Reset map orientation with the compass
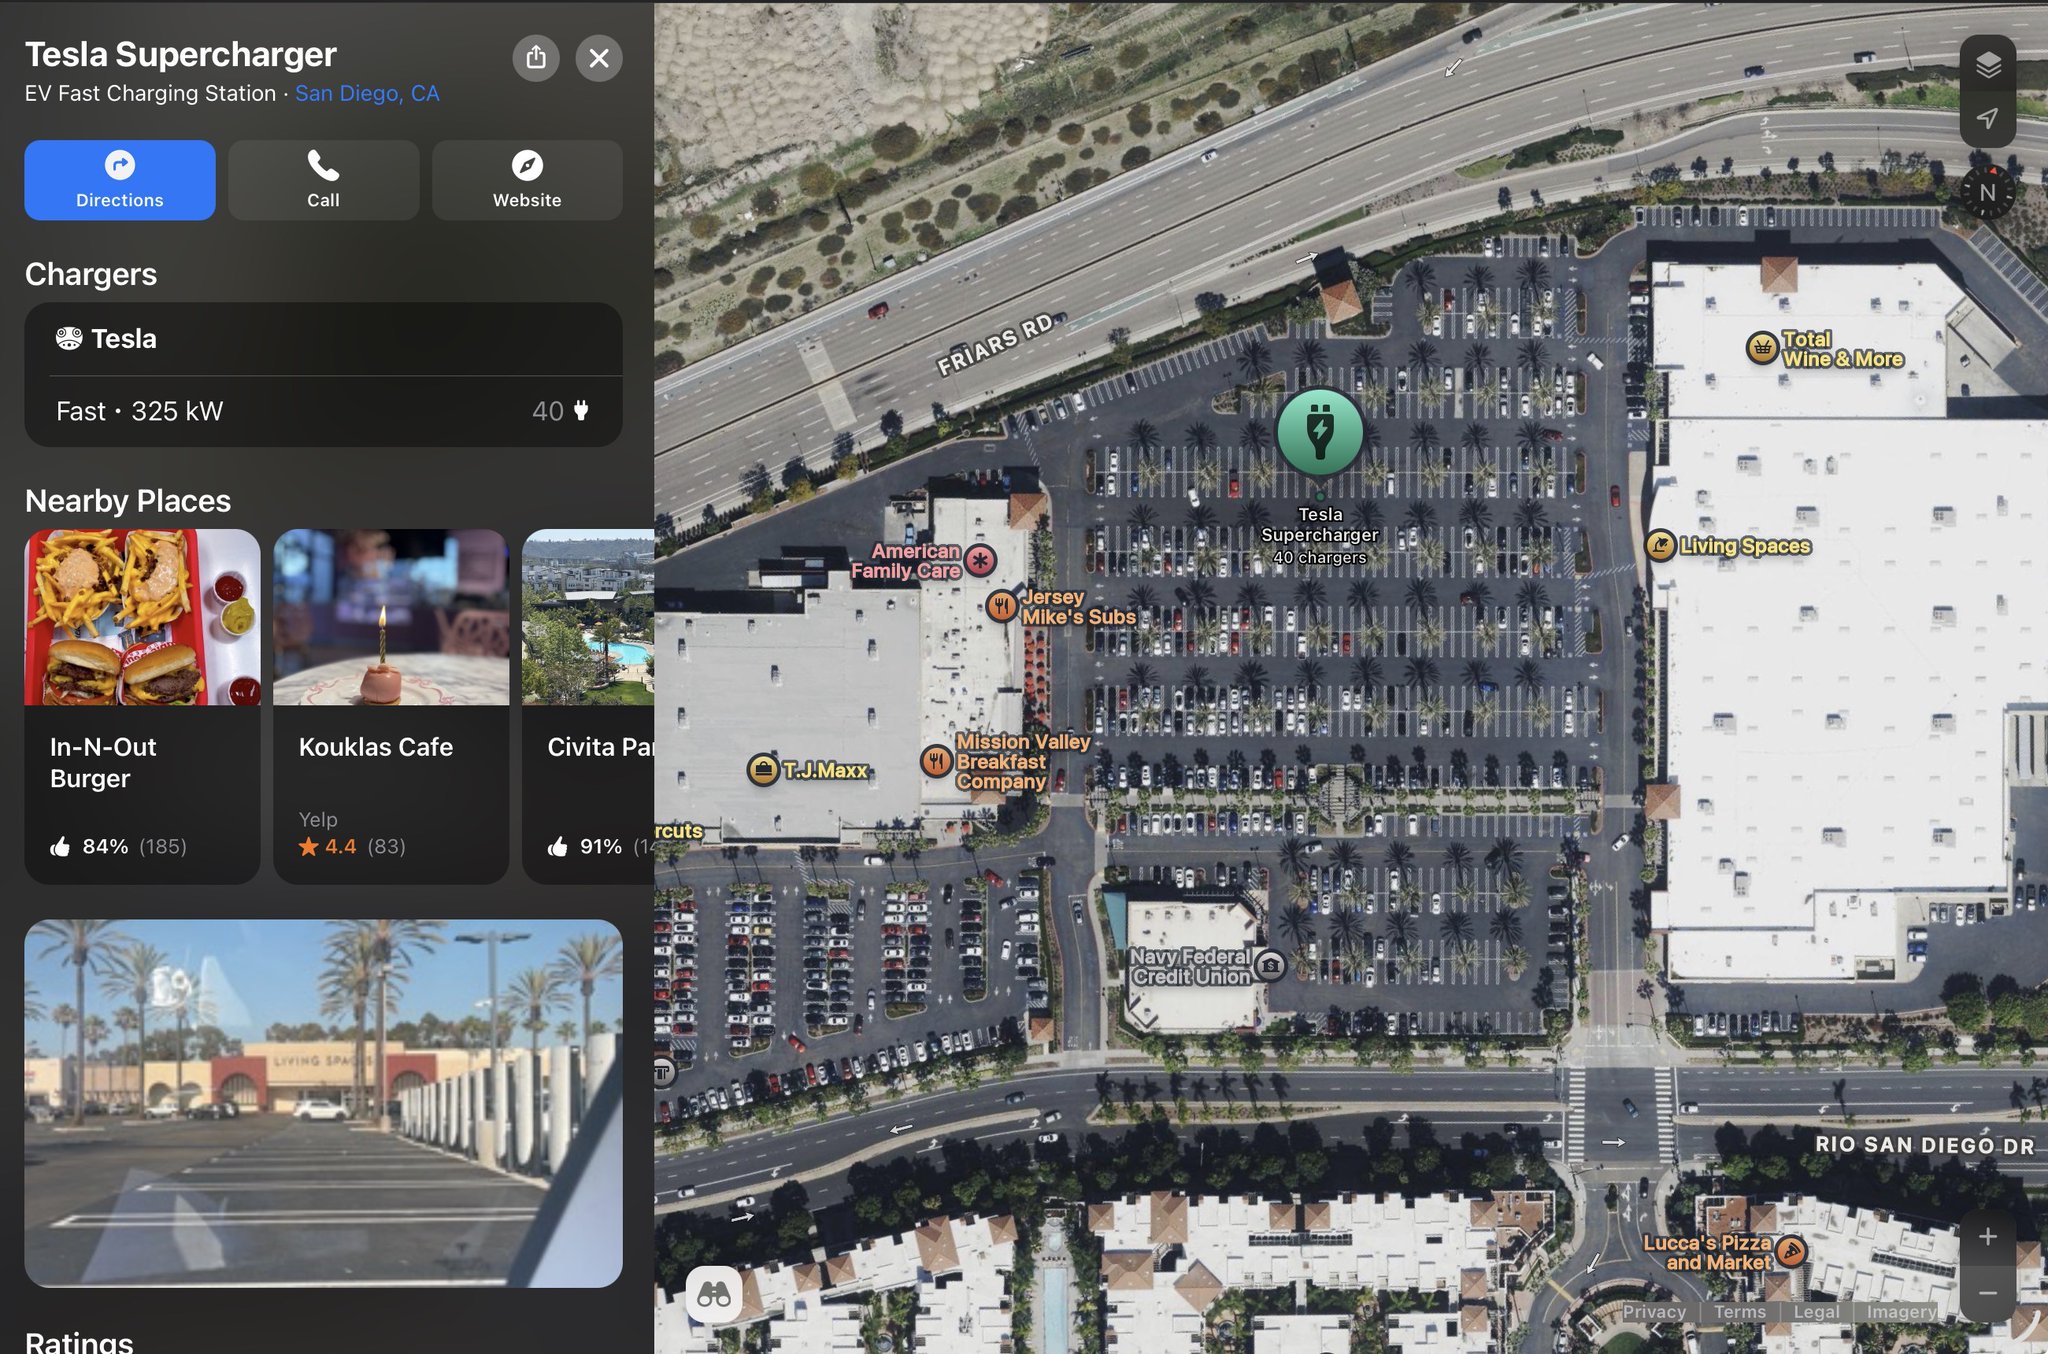2048x1354 pixels. pos(1987,192)
